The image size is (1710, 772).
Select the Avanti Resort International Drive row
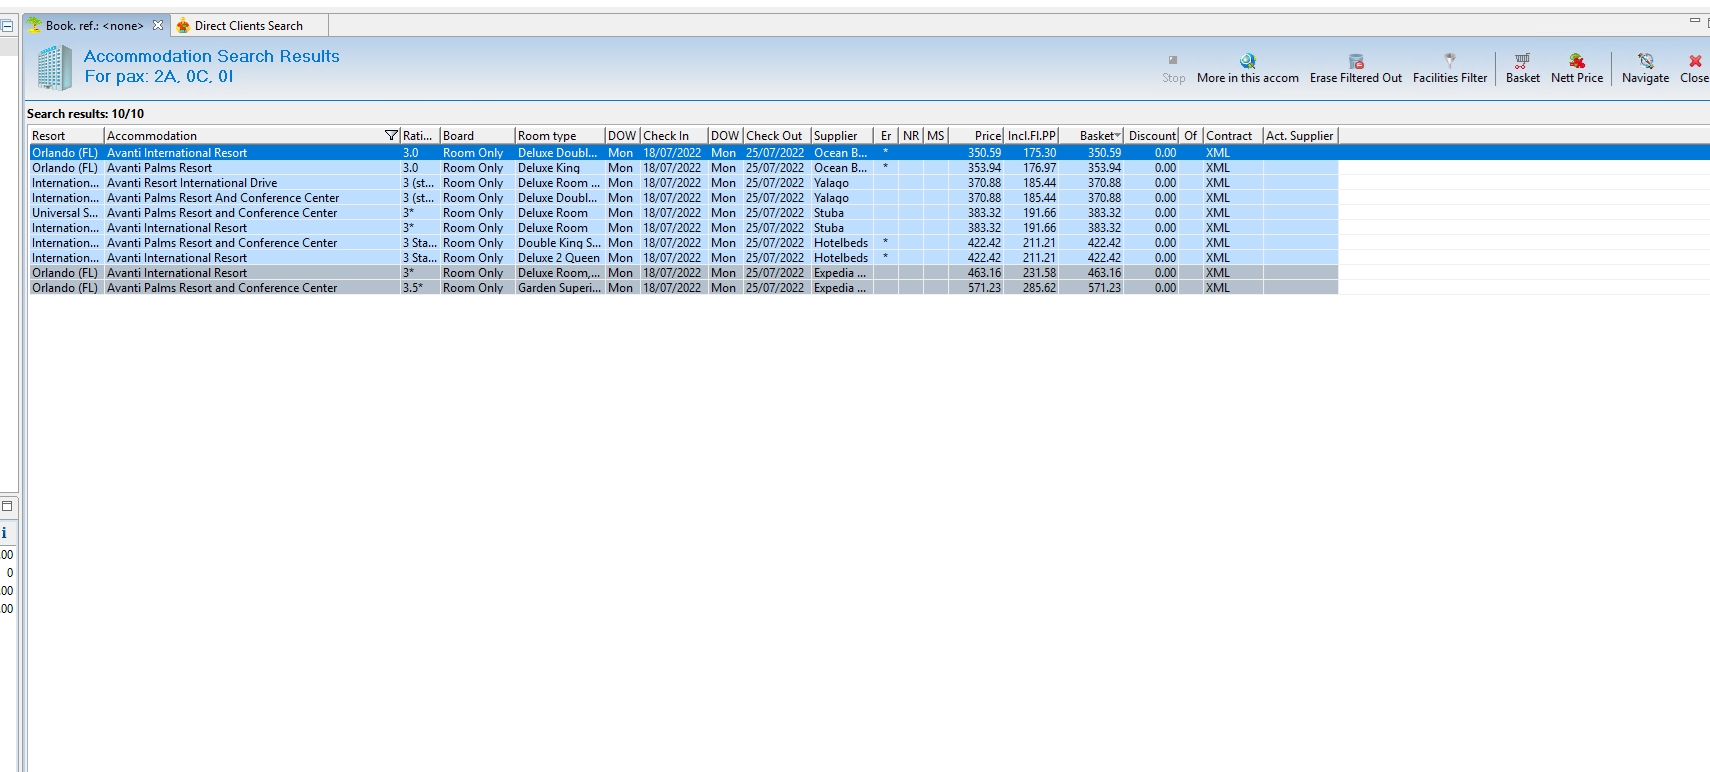pos(684,183)
